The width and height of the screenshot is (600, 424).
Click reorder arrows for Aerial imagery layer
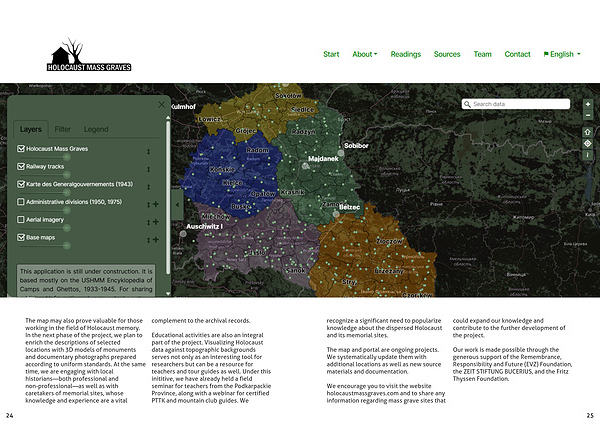point(148,222)
